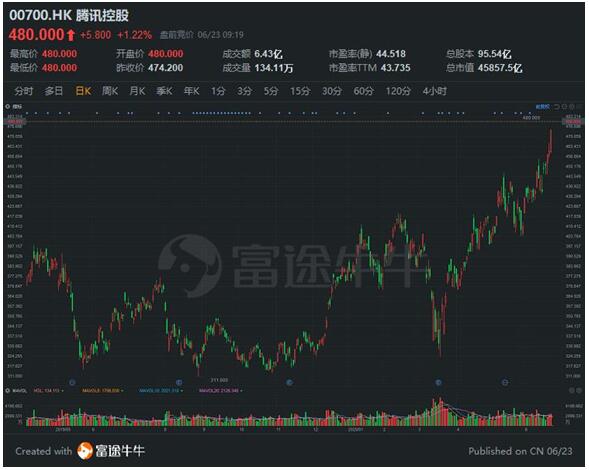589x470 pixels.
Task: Click the rightmost circular event marker under chart
Action: pos(505,382)
